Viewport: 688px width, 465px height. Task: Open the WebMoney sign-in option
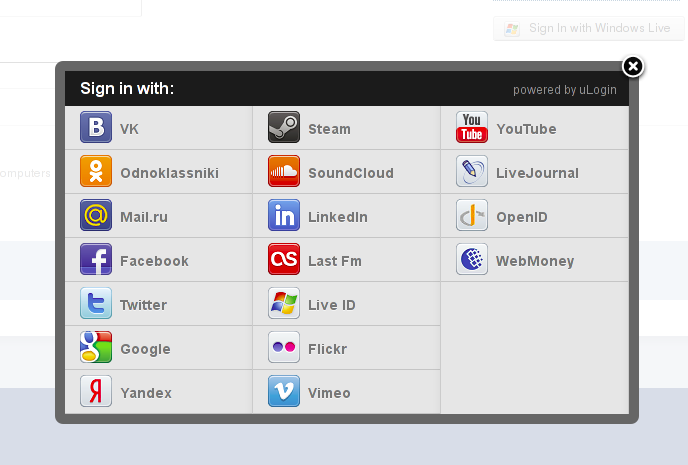534,261
